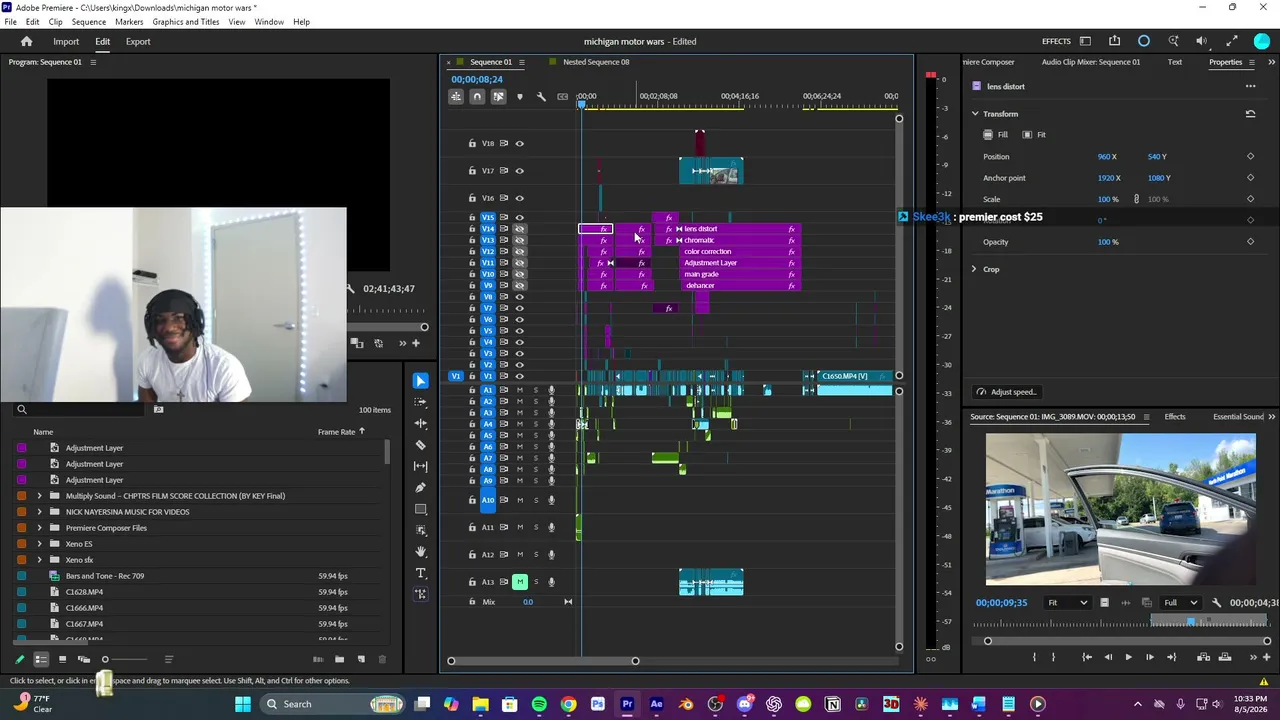Select the Track Select Forward tool
Image resolution: width=1280 pixels, height=720 pixels.
(421, 402)
